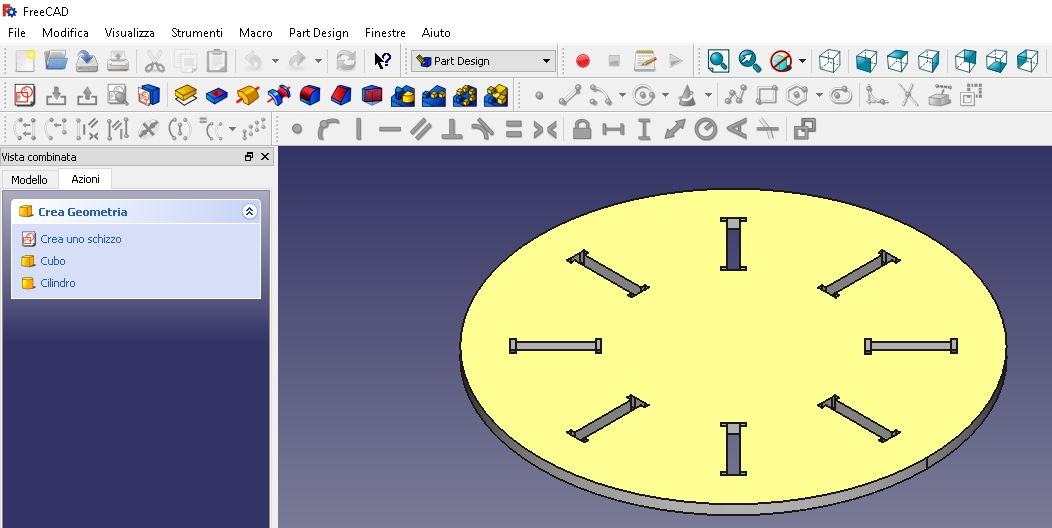This screenshot has height=528, width=1052.
Task: Switch to the rear view cube icon
Action: pyautogui.click(x=965, y=61)
